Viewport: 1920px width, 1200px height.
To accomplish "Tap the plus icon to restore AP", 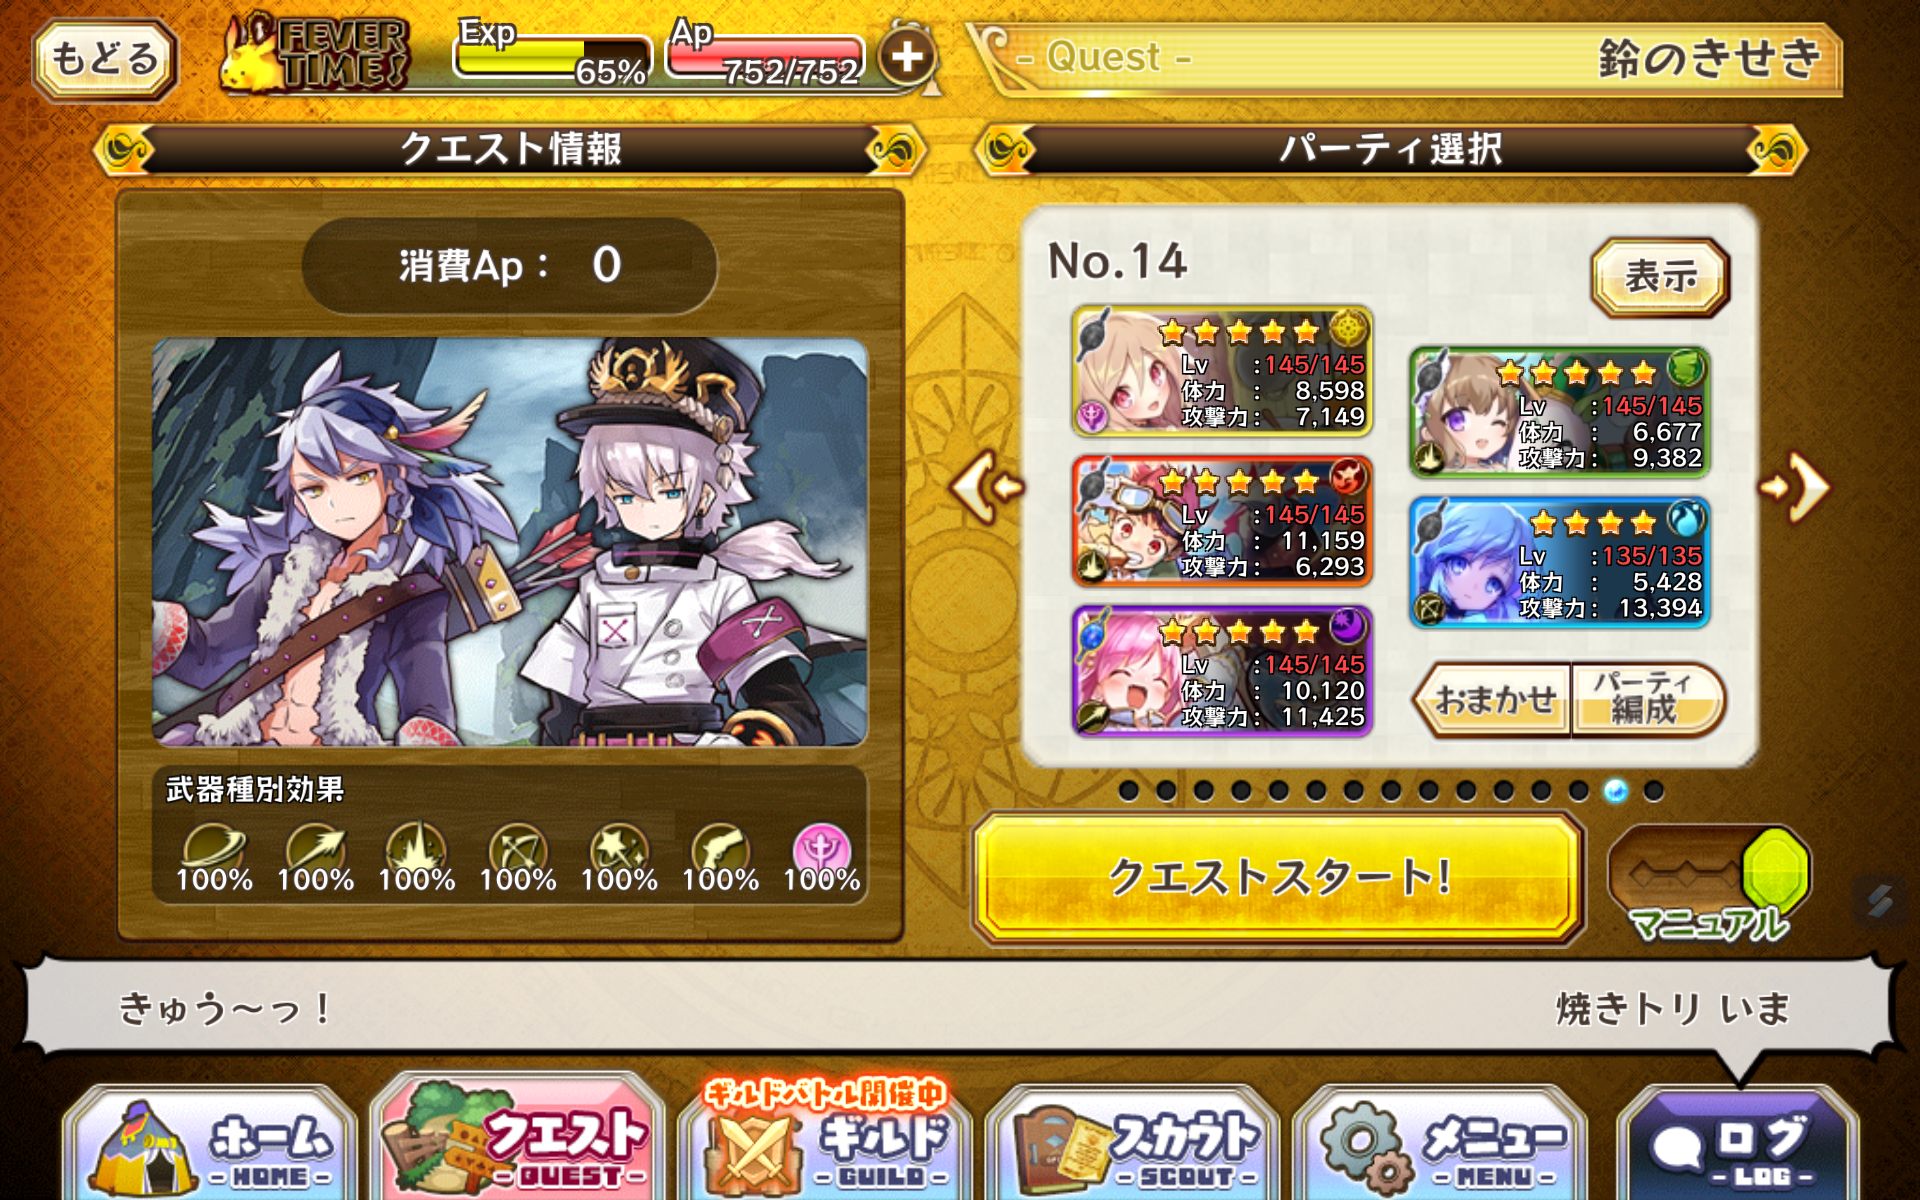I will (x=907, y=57).
